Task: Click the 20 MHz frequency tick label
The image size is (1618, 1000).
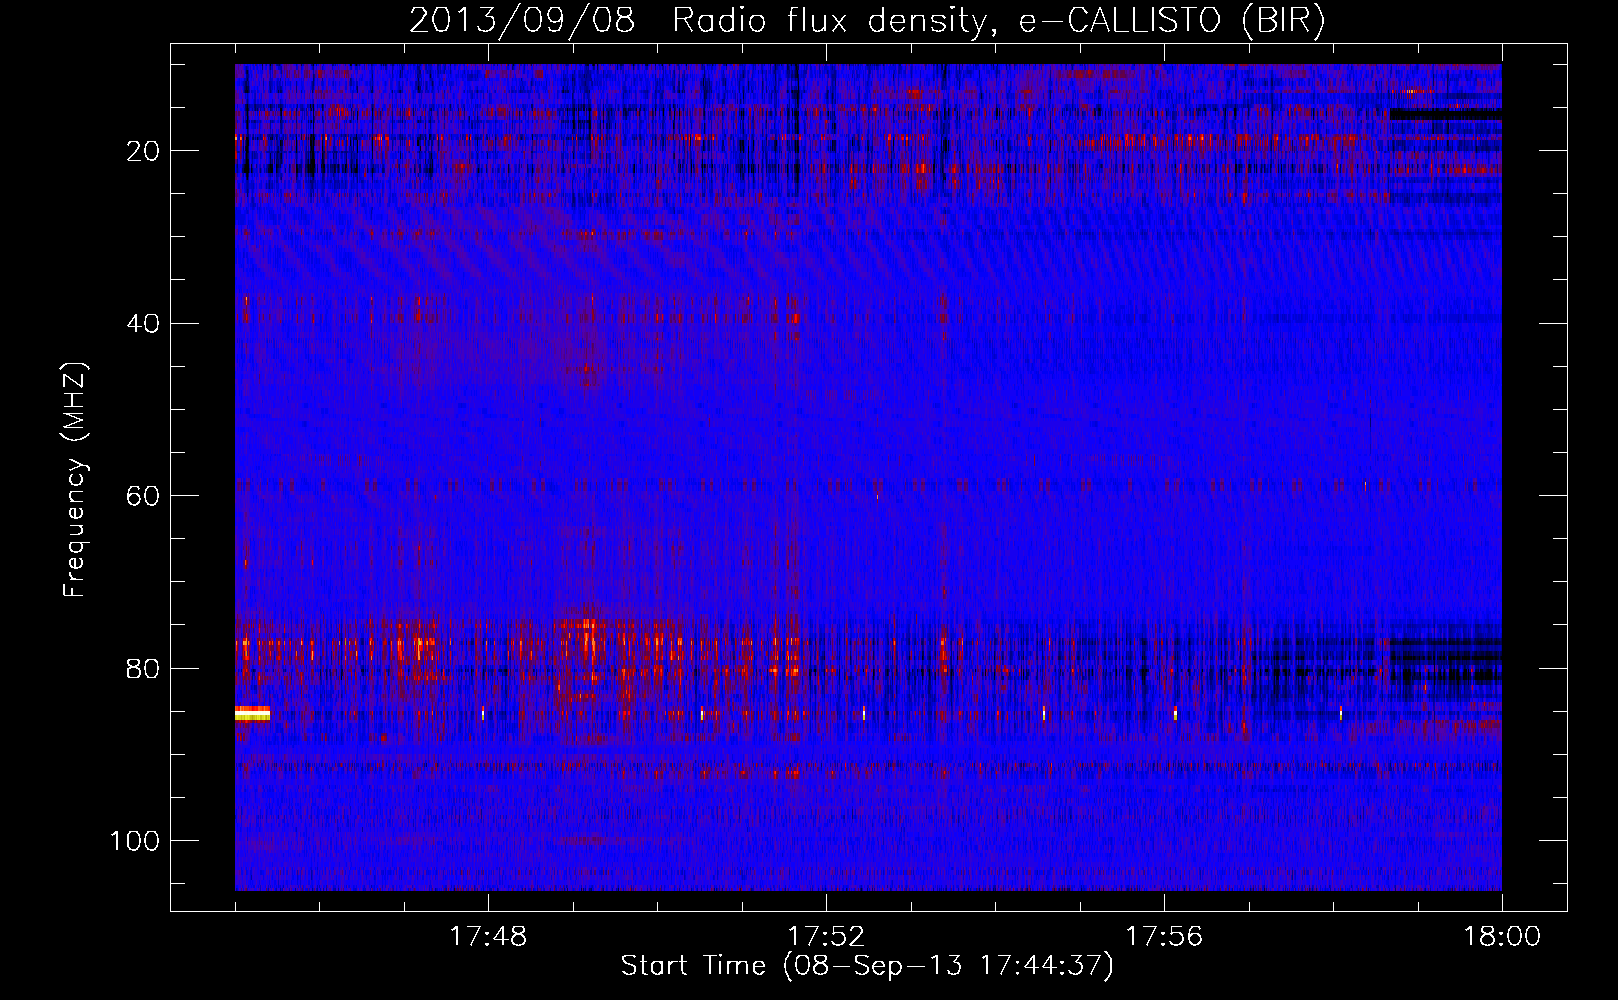Action: point(144,151)
